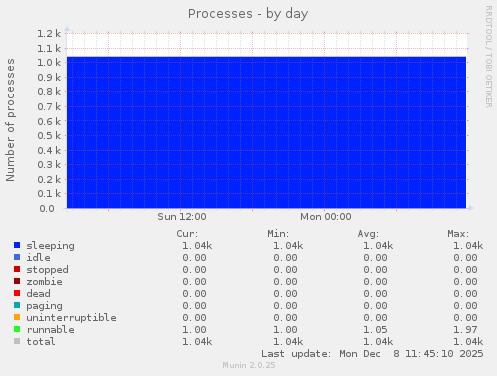Click total Max value 1.04k
The width and height of the screenshot is (497, 376).
[x=468, y=342]
